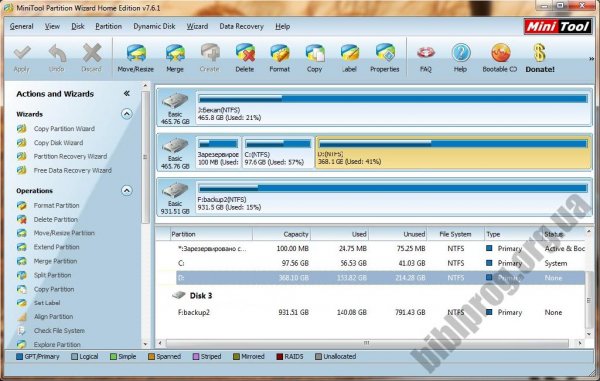
Task: Launch Partition Recovery Wizard
Action: (70, 156)
